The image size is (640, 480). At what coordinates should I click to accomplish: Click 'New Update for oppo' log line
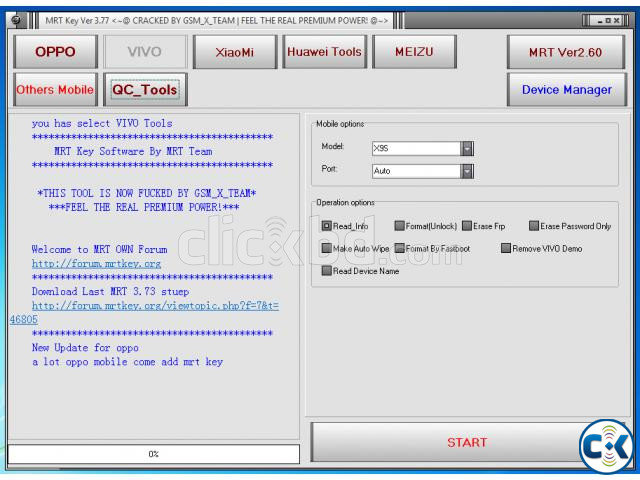[x=85, y=348]
